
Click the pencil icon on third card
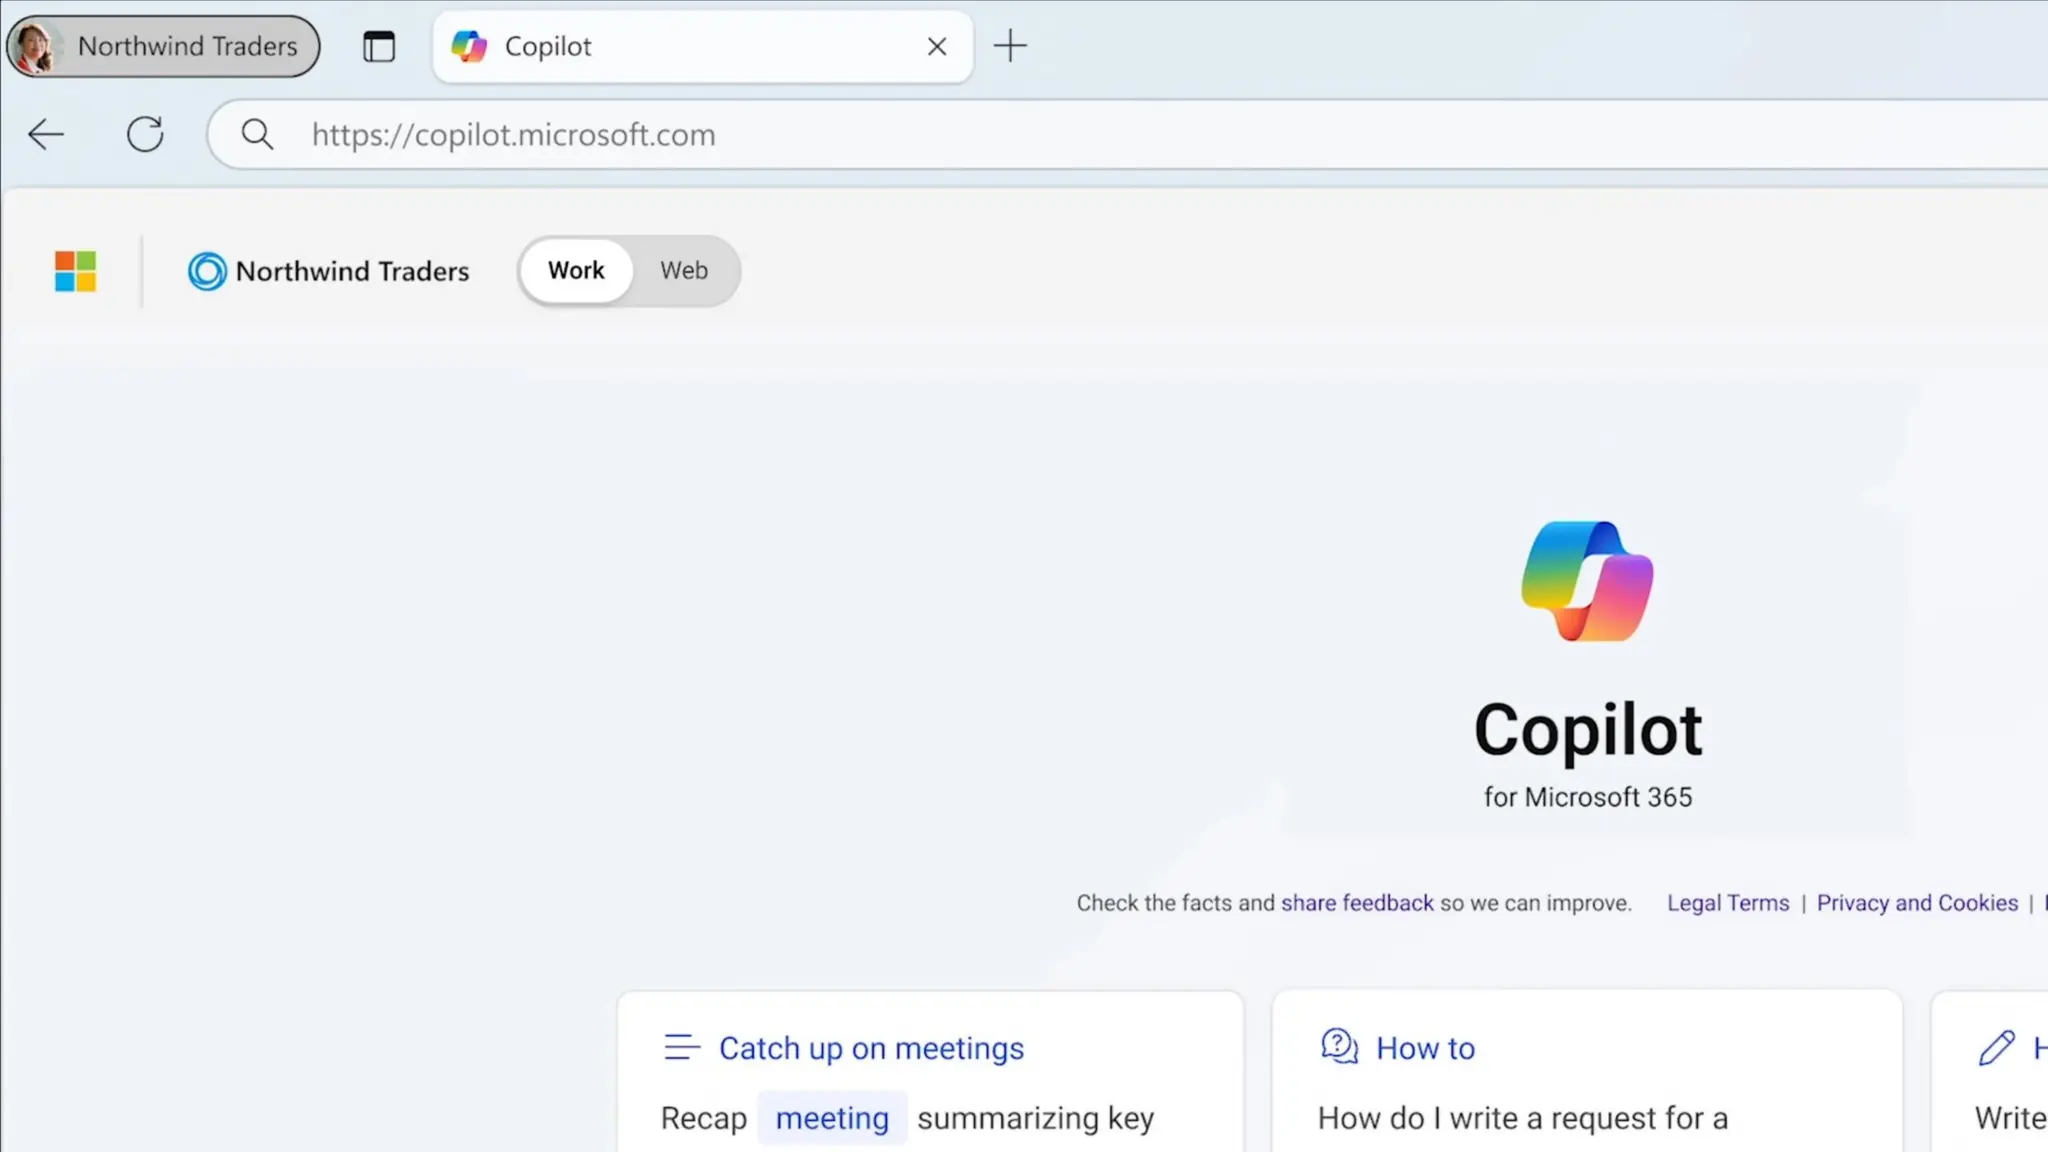coord(1996,1047)
